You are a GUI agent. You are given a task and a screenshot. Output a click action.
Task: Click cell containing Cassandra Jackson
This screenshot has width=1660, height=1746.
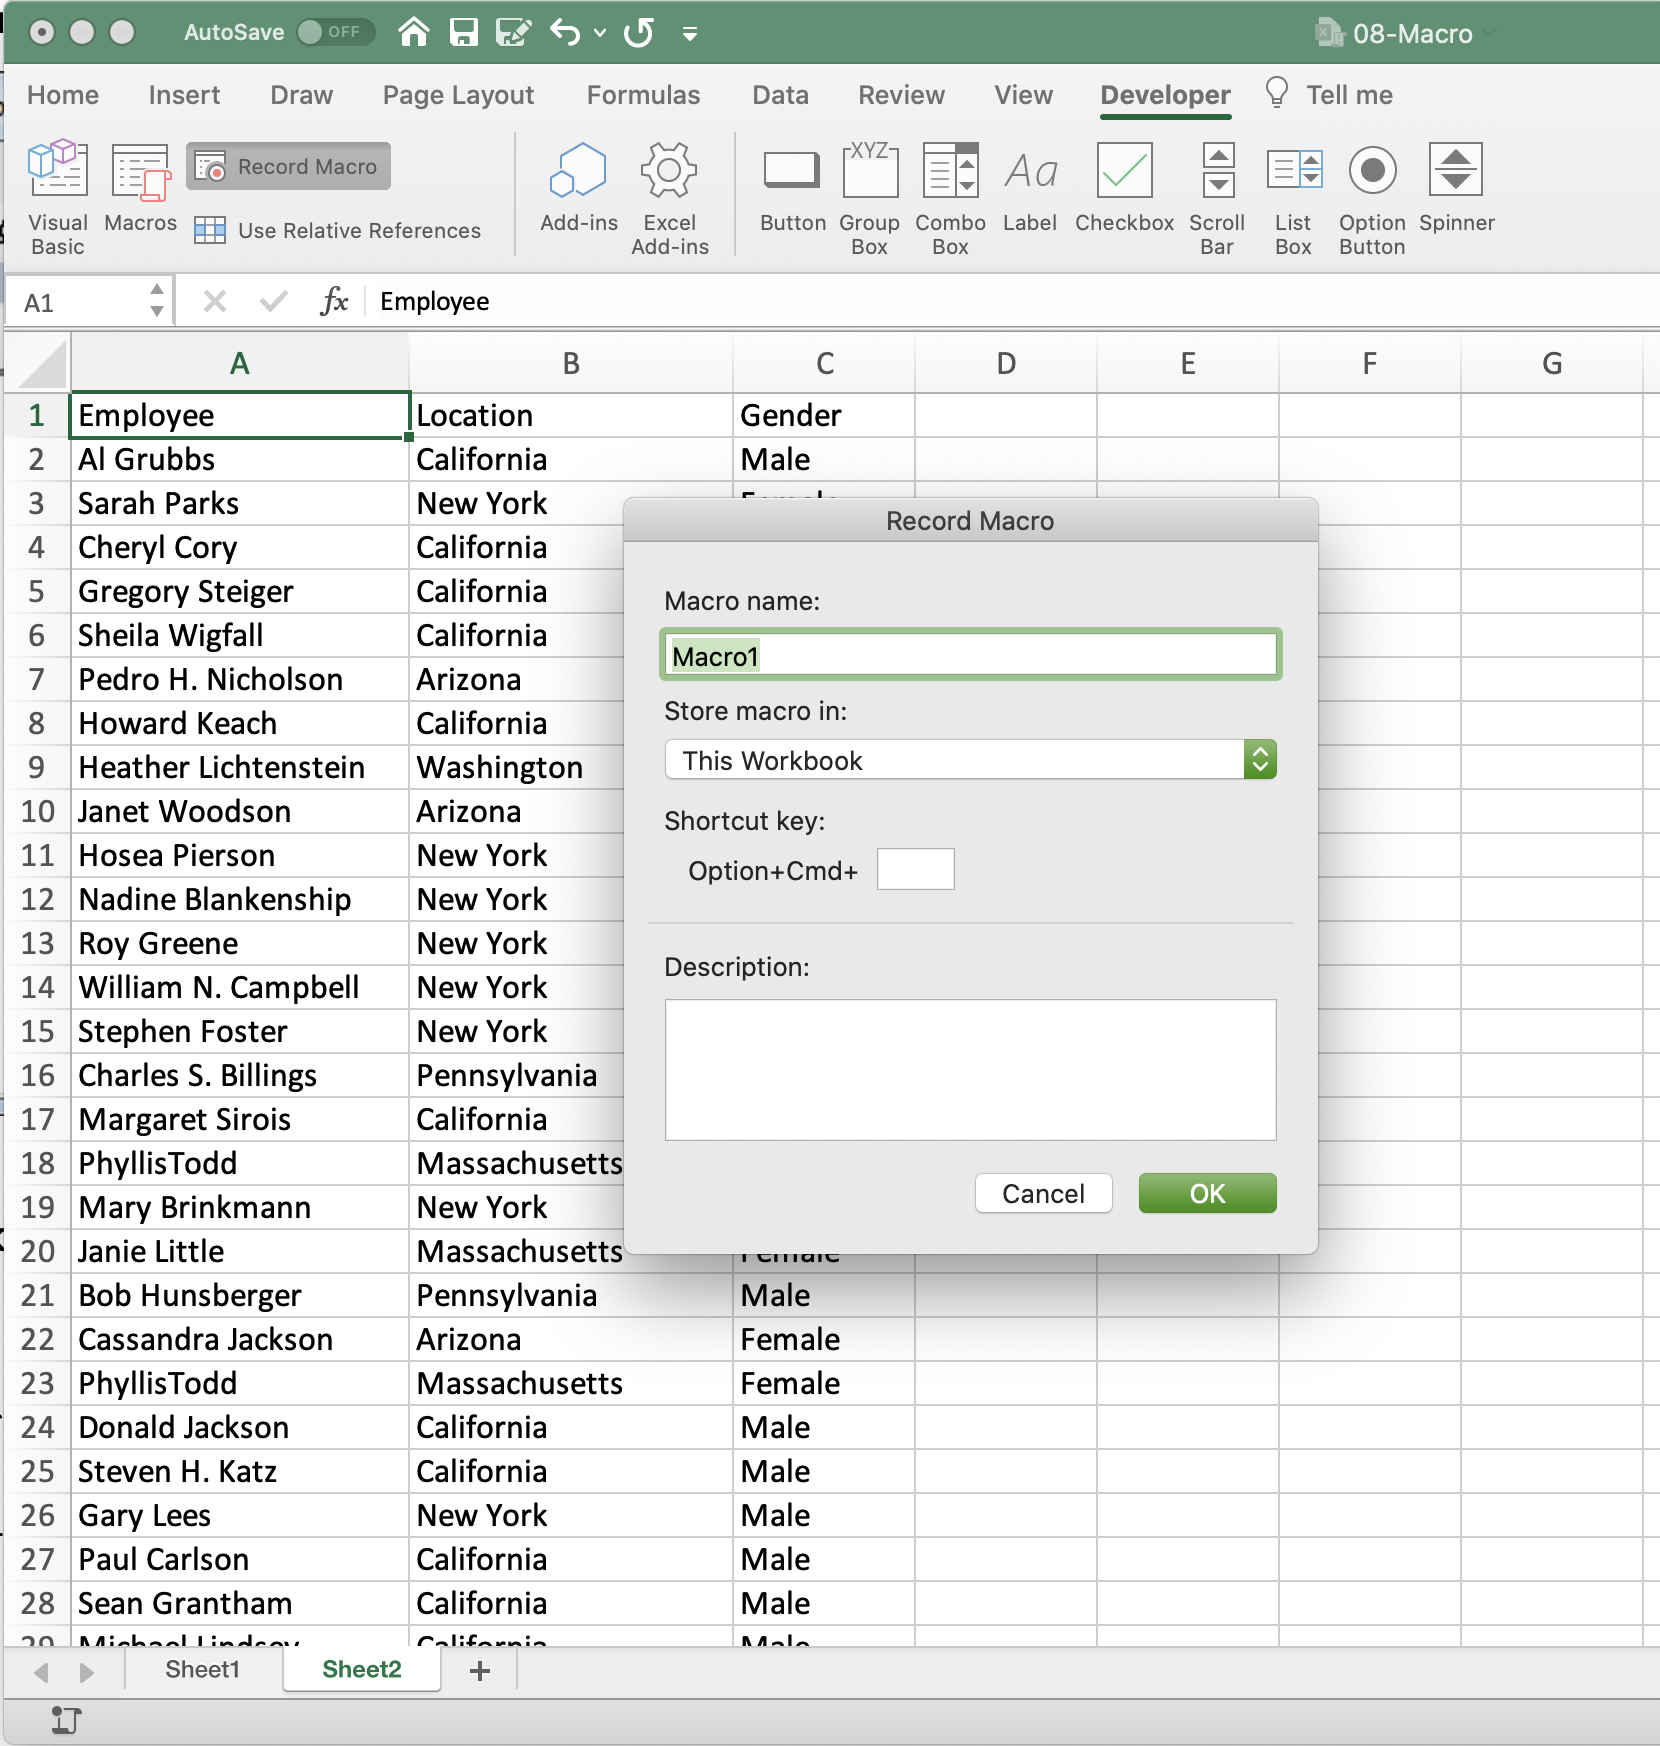point(240,1339)
